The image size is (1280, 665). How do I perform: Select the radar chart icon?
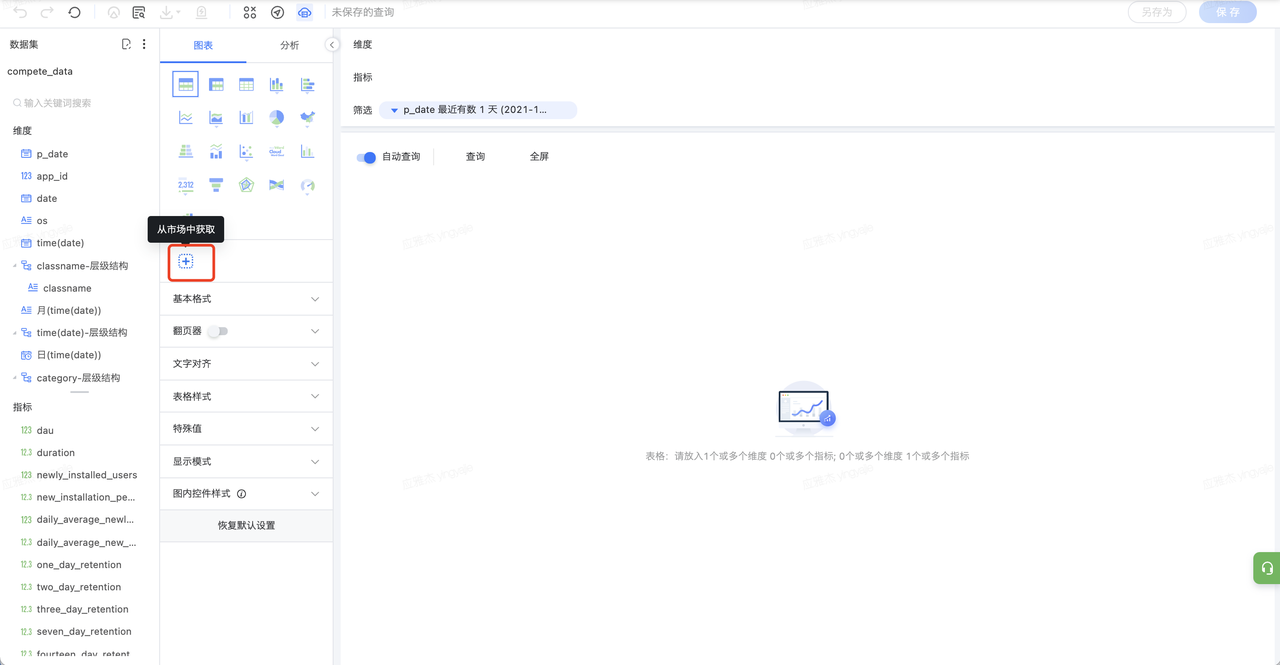[x=246, y=185]
